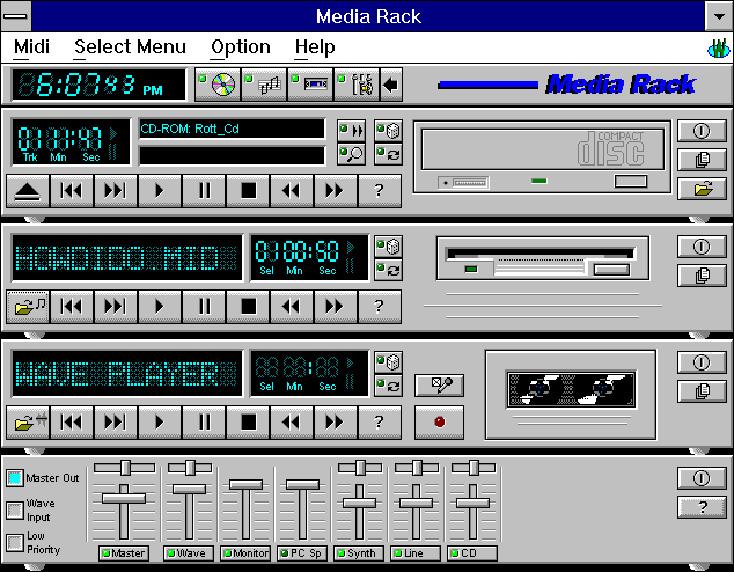Click CD player power button

[x=701, y=131]
